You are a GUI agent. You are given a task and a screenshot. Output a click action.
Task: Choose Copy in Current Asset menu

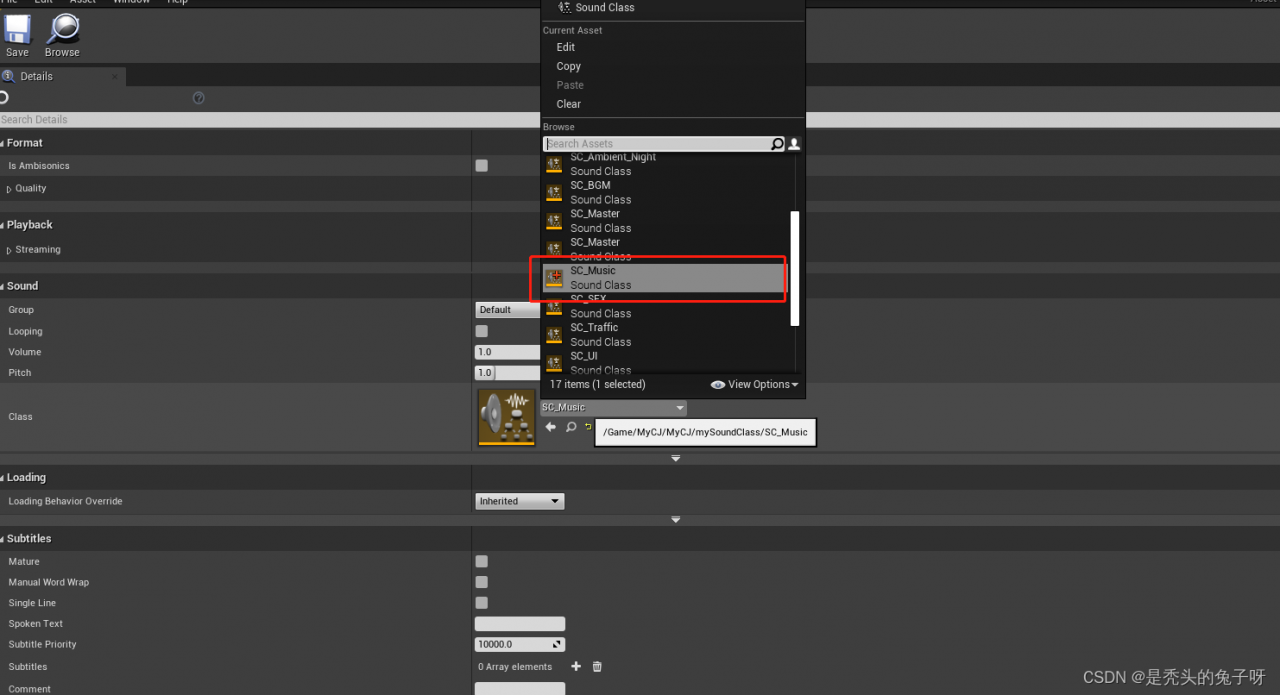(x=569, y=66)
